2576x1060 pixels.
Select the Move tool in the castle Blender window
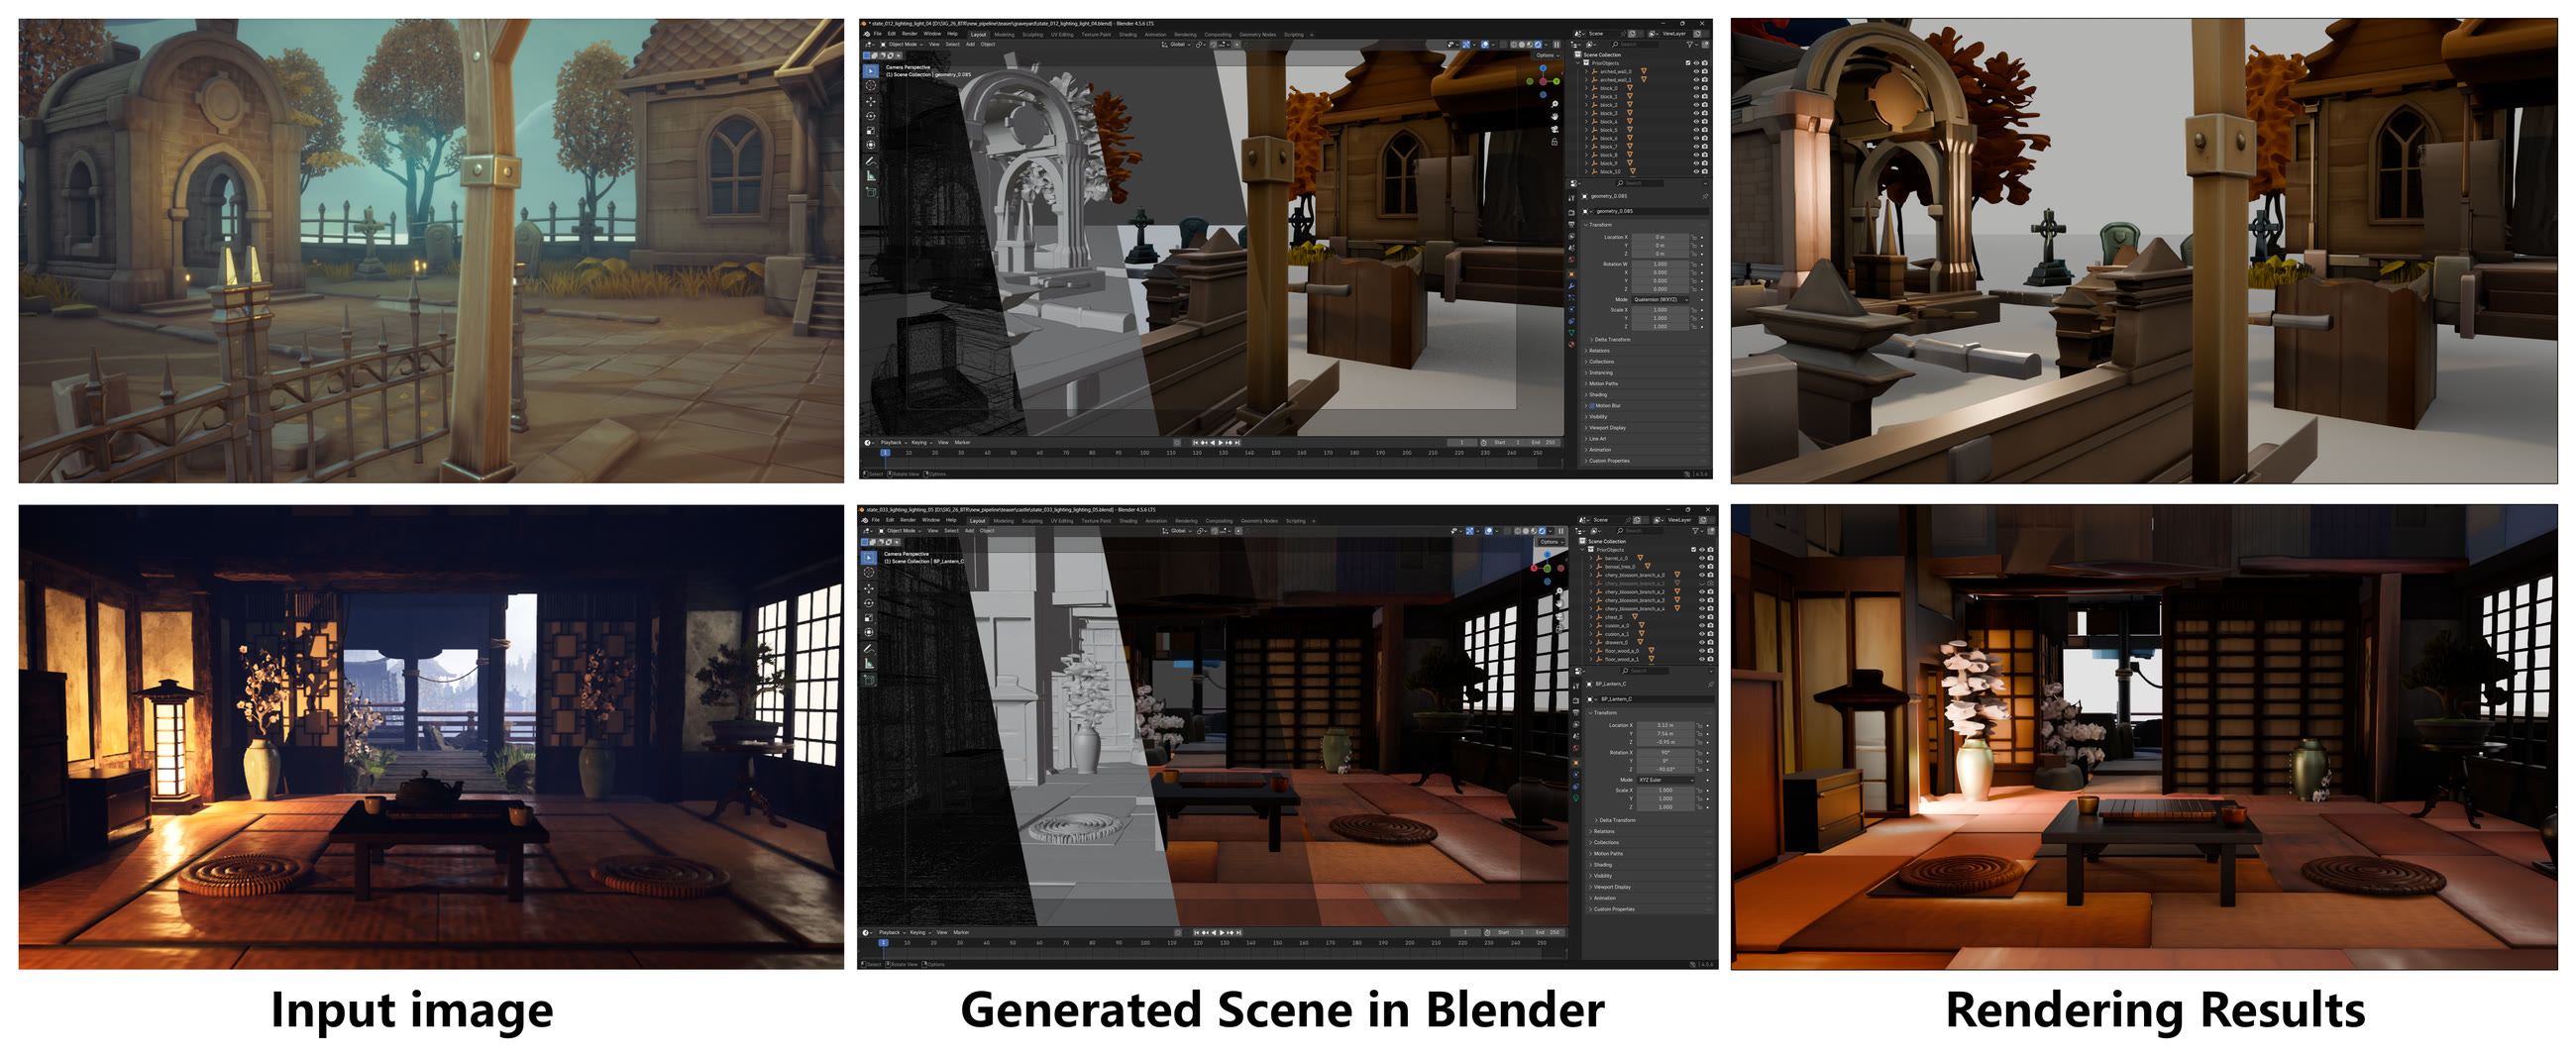[x=868, y=588]
